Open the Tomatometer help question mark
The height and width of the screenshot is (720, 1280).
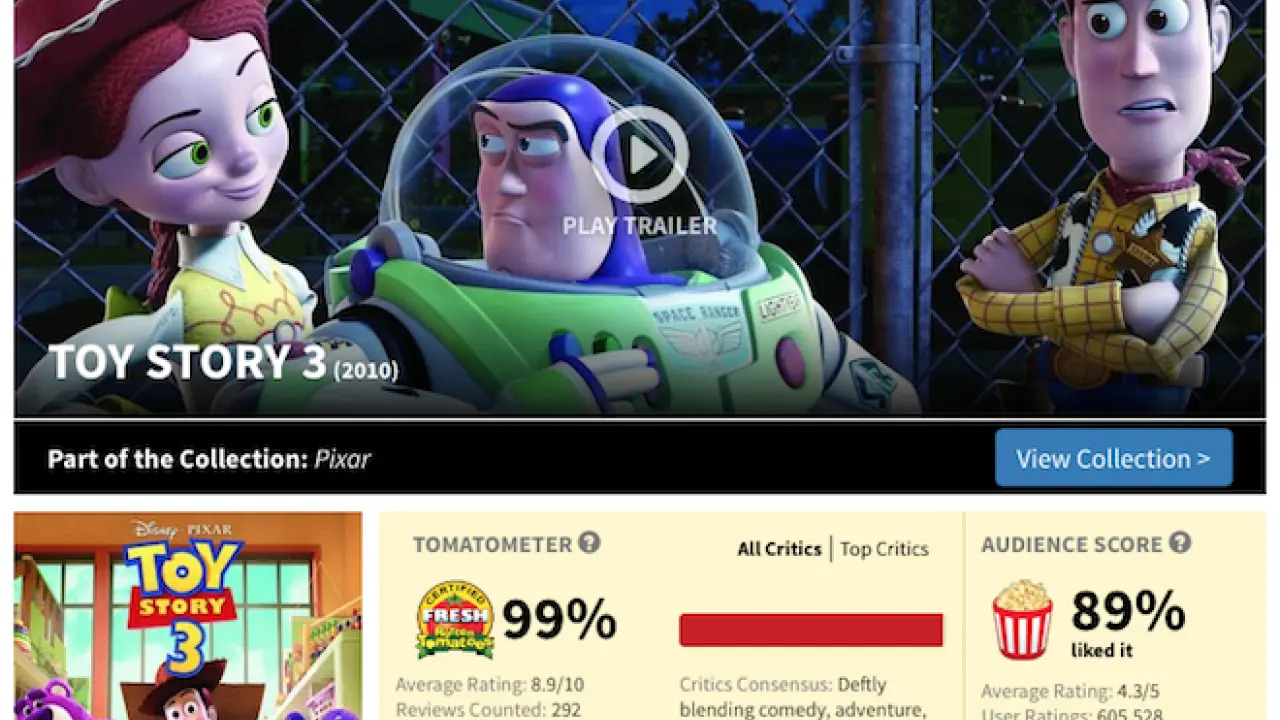click(x=589, y=543)
